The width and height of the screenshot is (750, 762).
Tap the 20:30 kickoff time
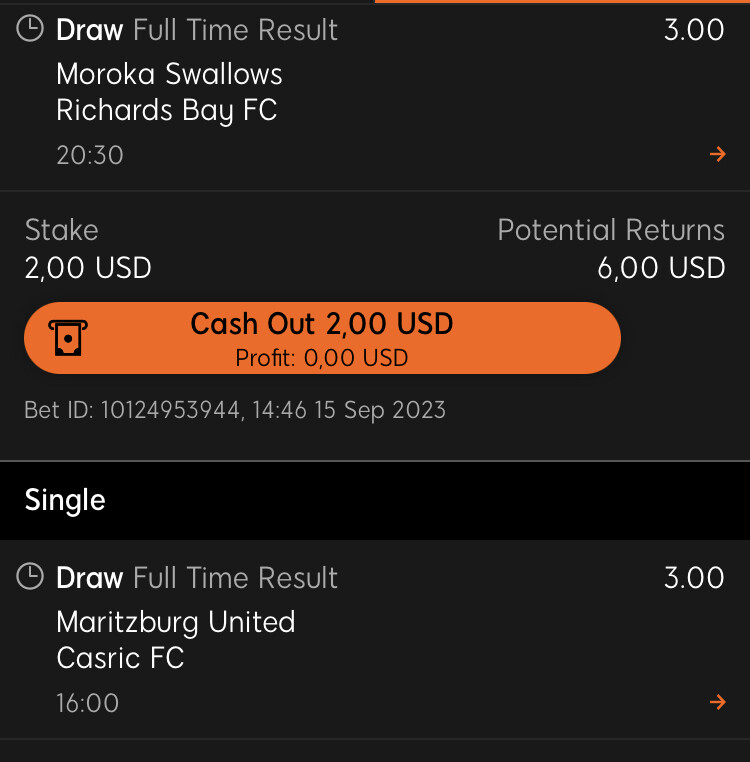pyautogui.click(x=90, y=155)
